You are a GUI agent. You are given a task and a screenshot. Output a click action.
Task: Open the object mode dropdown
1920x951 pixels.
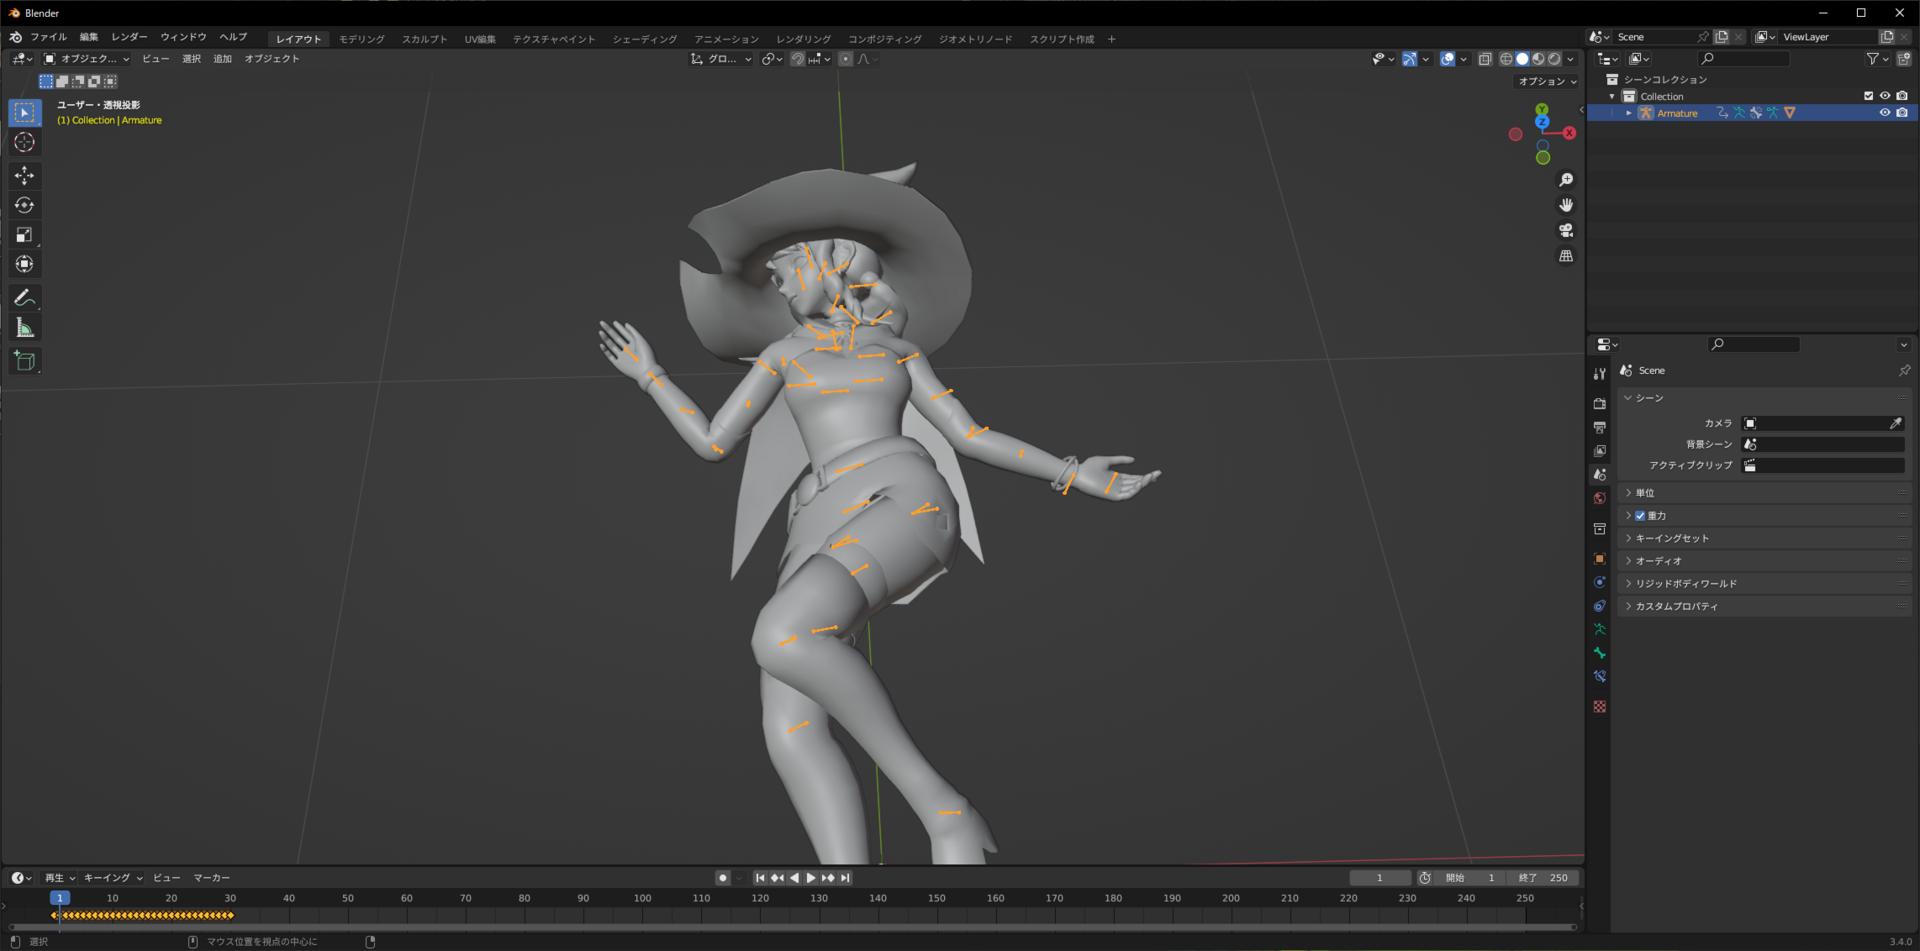(86, 59)
